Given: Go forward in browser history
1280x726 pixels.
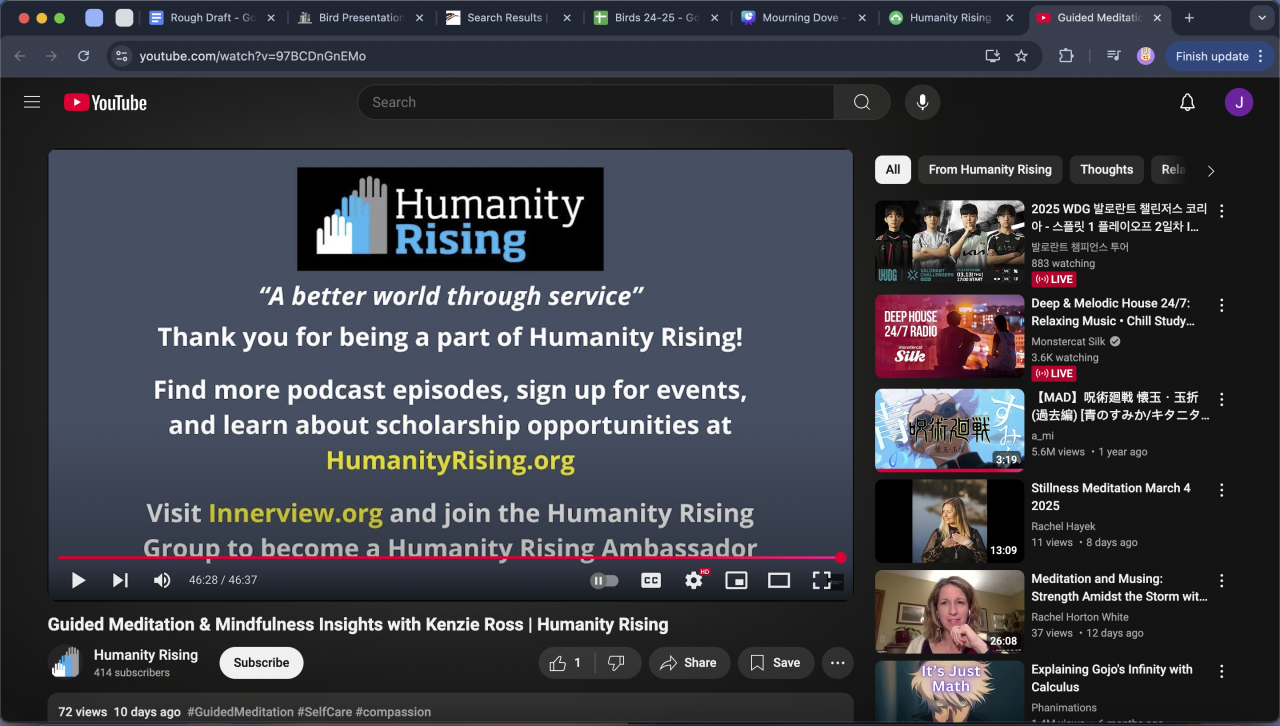Looking at the screenshot, I should (x=52, y=56).
